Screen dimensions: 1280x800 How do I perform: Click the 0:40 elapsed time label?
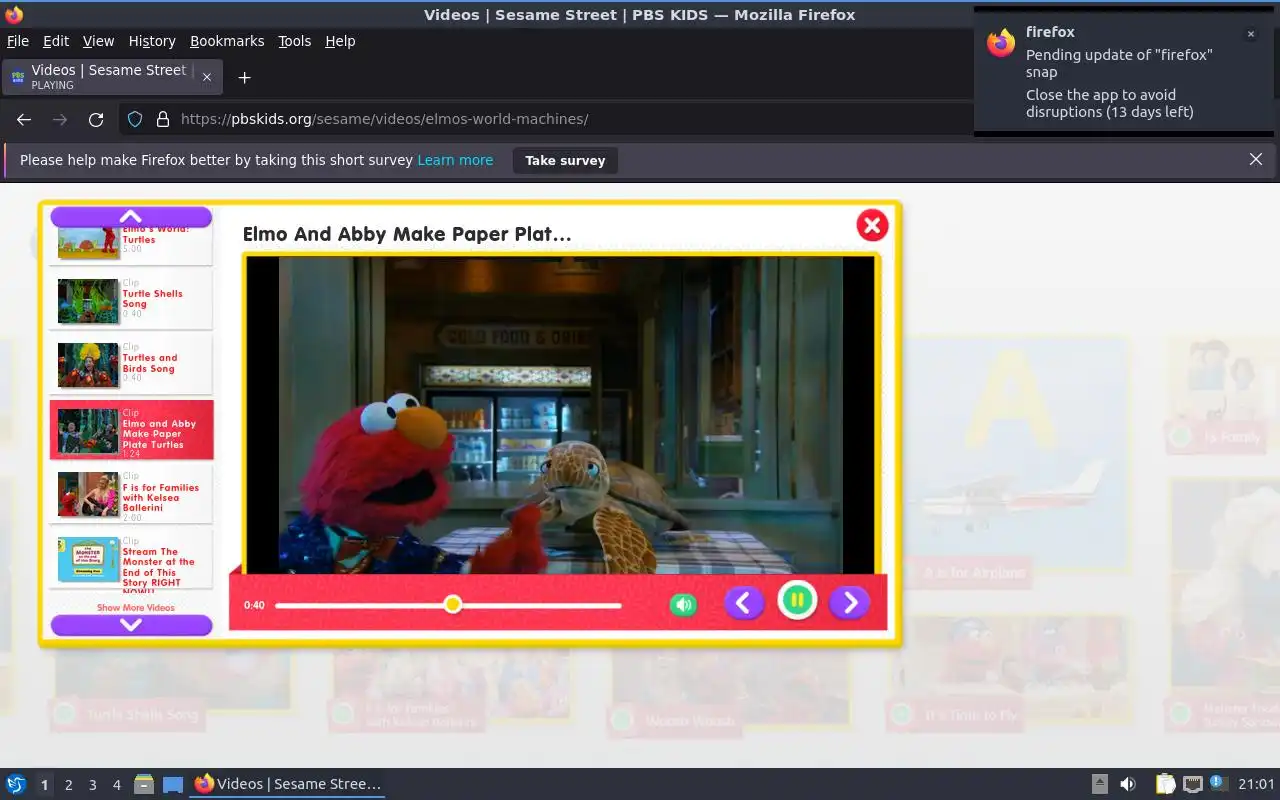point(254,605)
